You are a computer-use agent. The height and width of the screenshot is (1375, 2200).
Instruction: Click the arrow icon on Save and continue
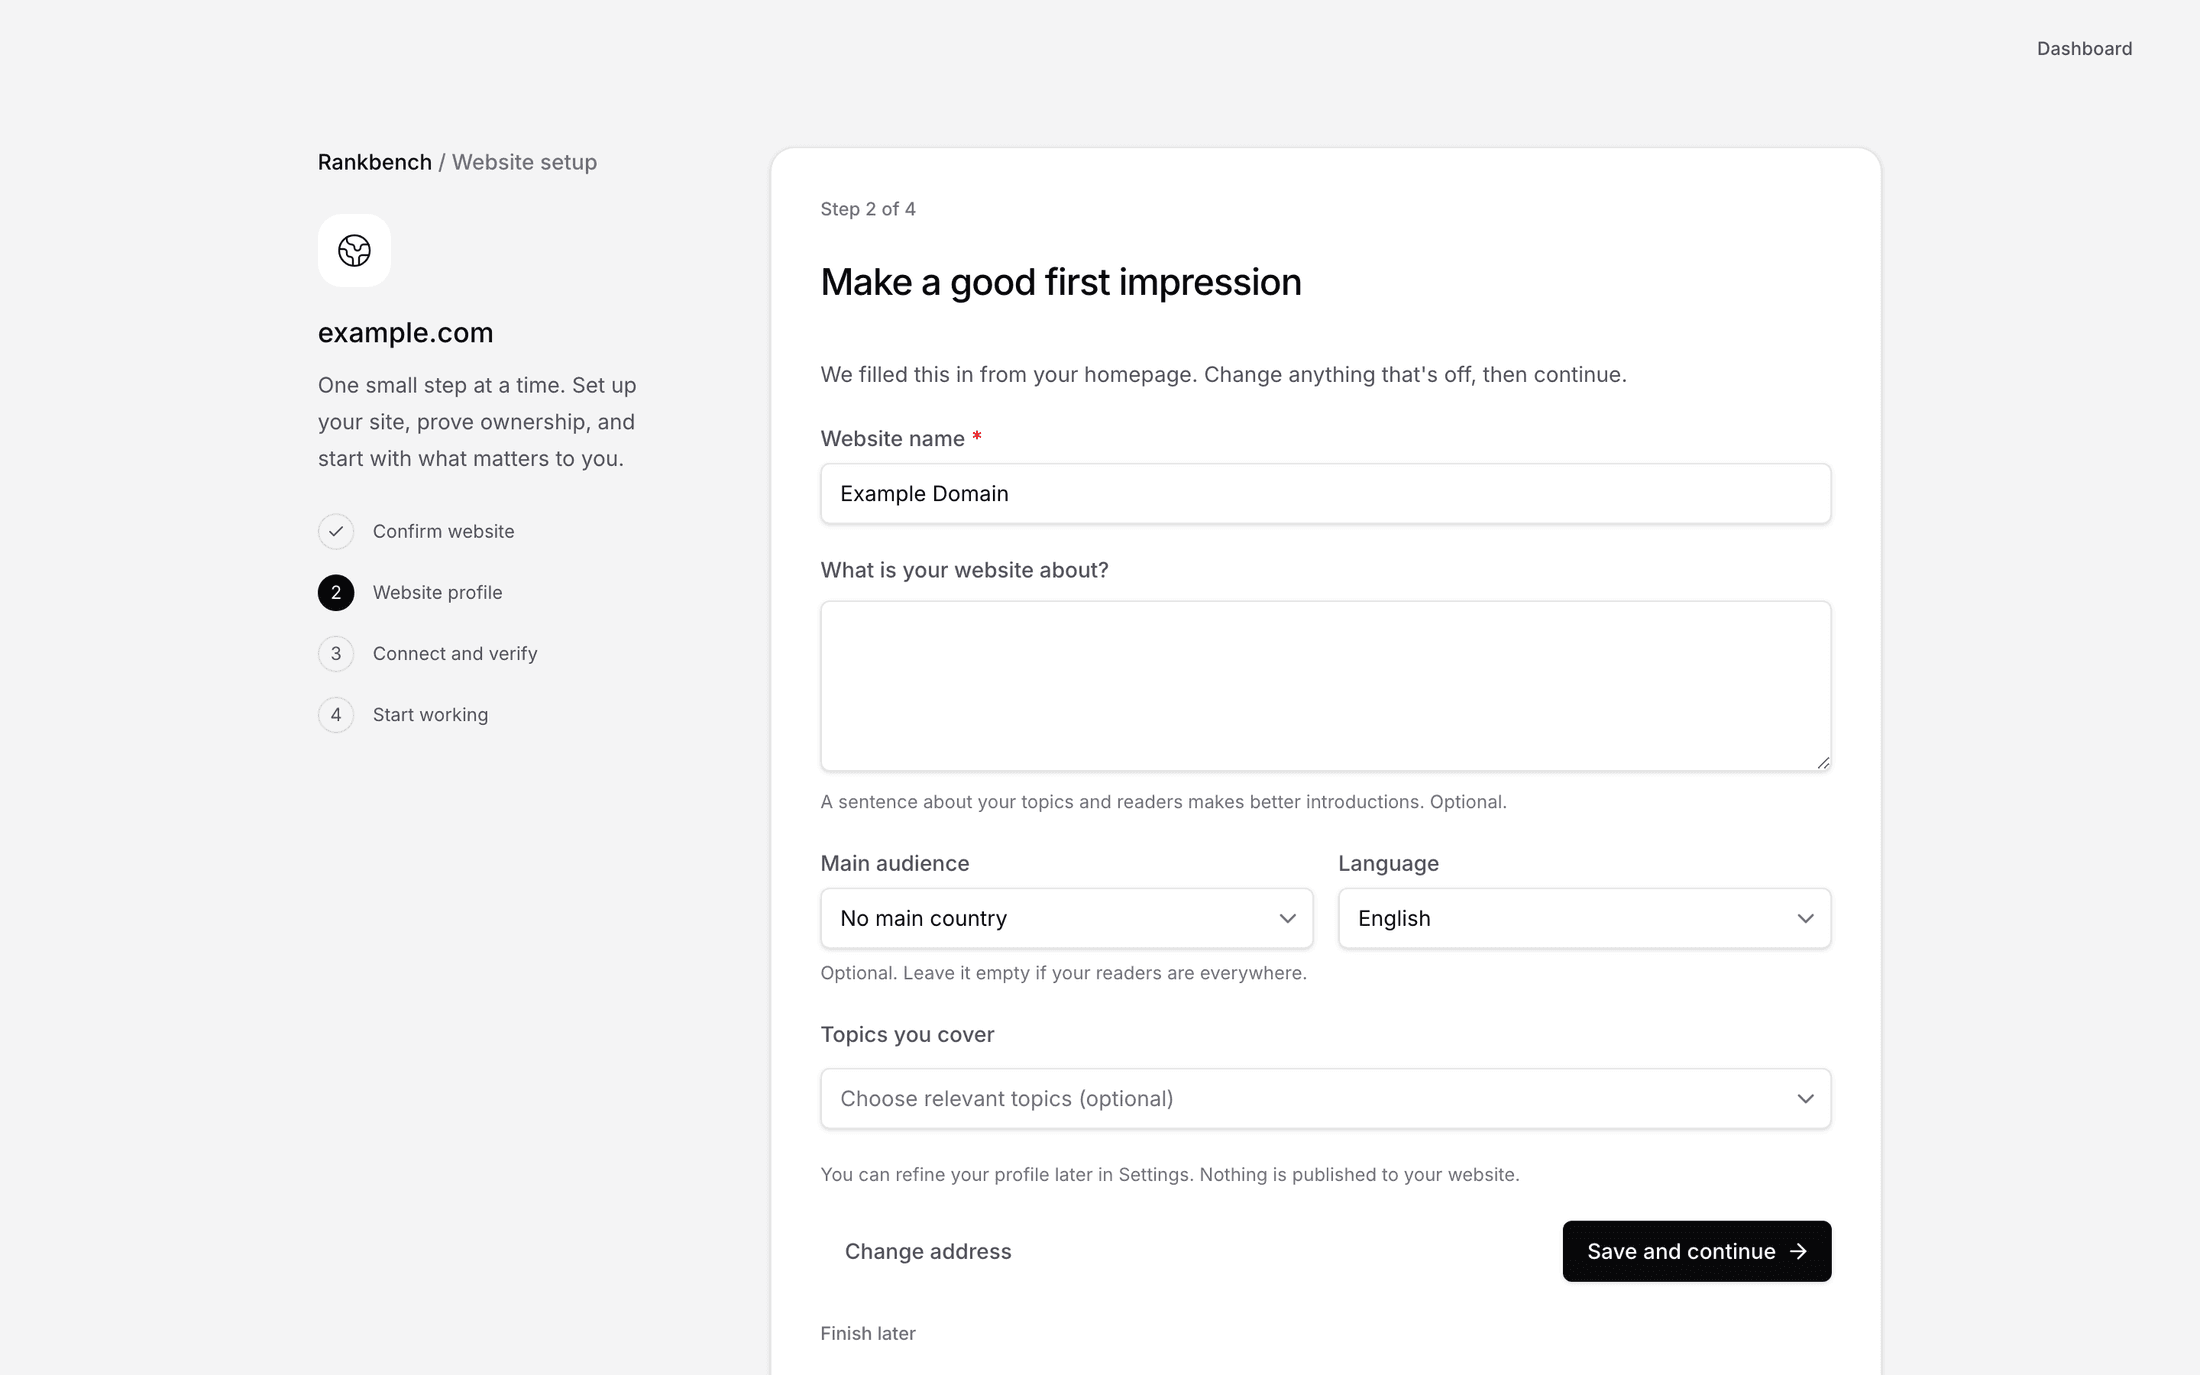[1799, 1251]
